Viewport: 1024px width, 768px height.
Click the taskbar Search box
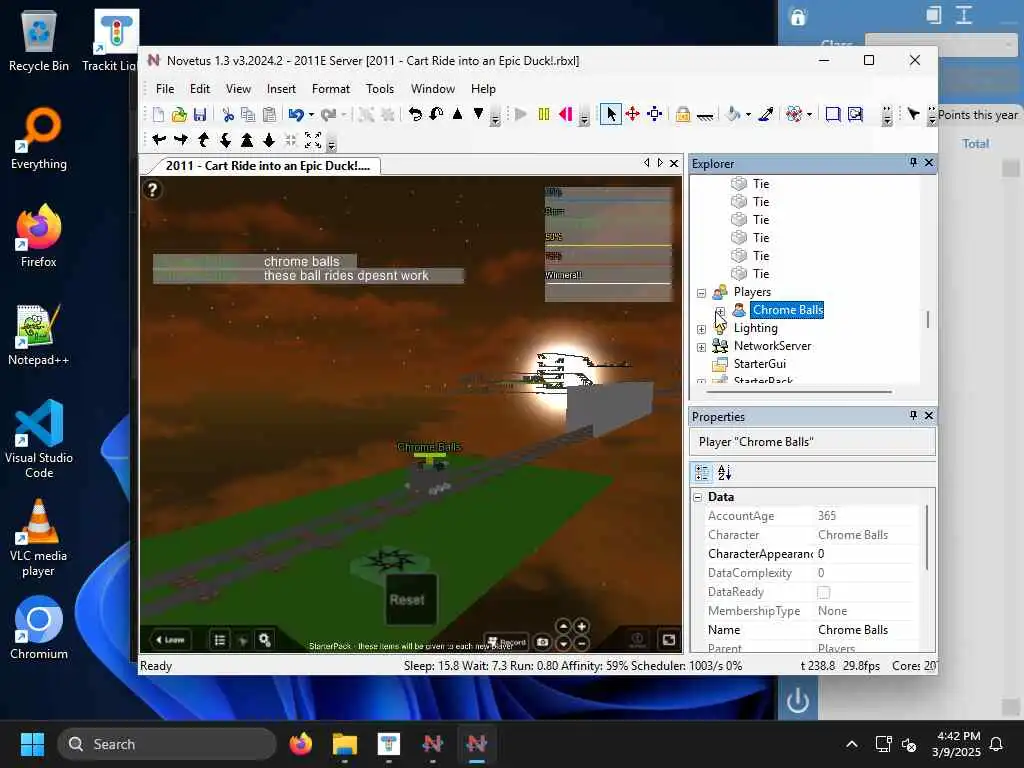click(167, 744)
